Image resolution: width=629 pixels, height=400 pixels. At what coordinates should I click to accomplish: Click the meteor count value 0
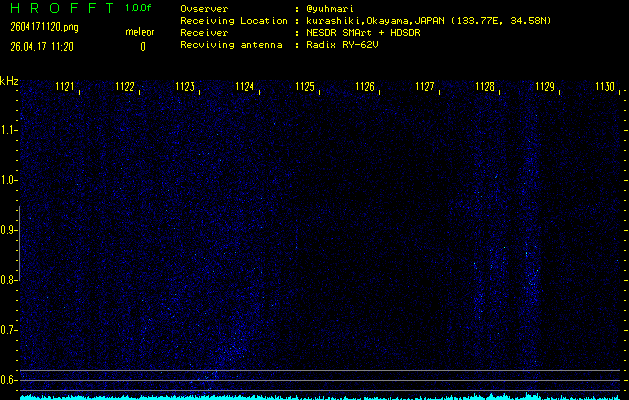(x=143, y=47)
